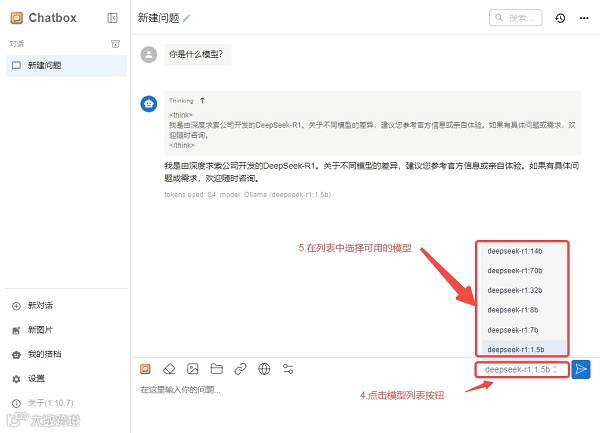Clear the conversation with the eraser icon
Screen dimensions: 600x433
pyautogui.click(x=169, y=369)
